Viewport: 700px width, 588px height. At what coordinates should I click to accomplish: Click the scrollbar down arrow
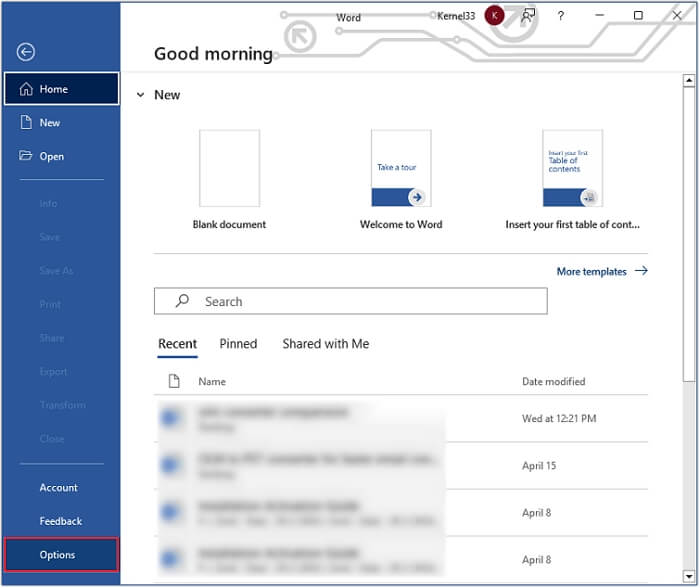pos(689,576)
